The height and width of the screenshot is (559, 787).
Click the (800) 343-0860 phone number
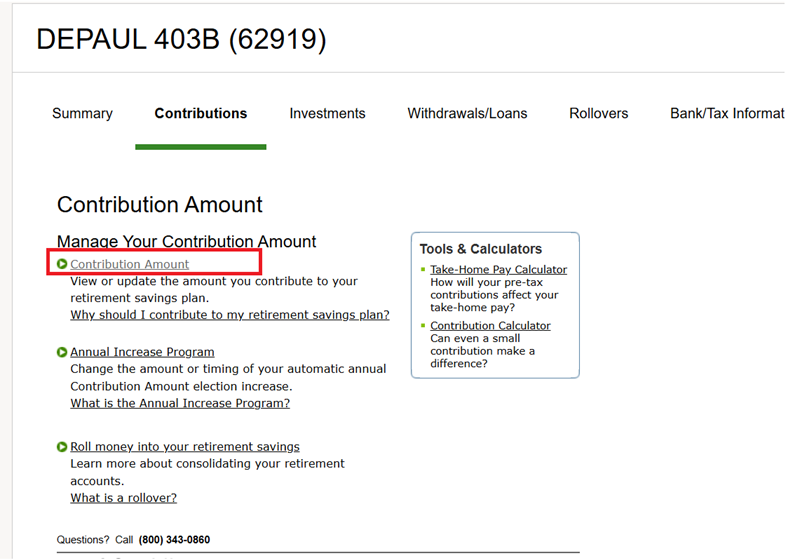[173, 540]
